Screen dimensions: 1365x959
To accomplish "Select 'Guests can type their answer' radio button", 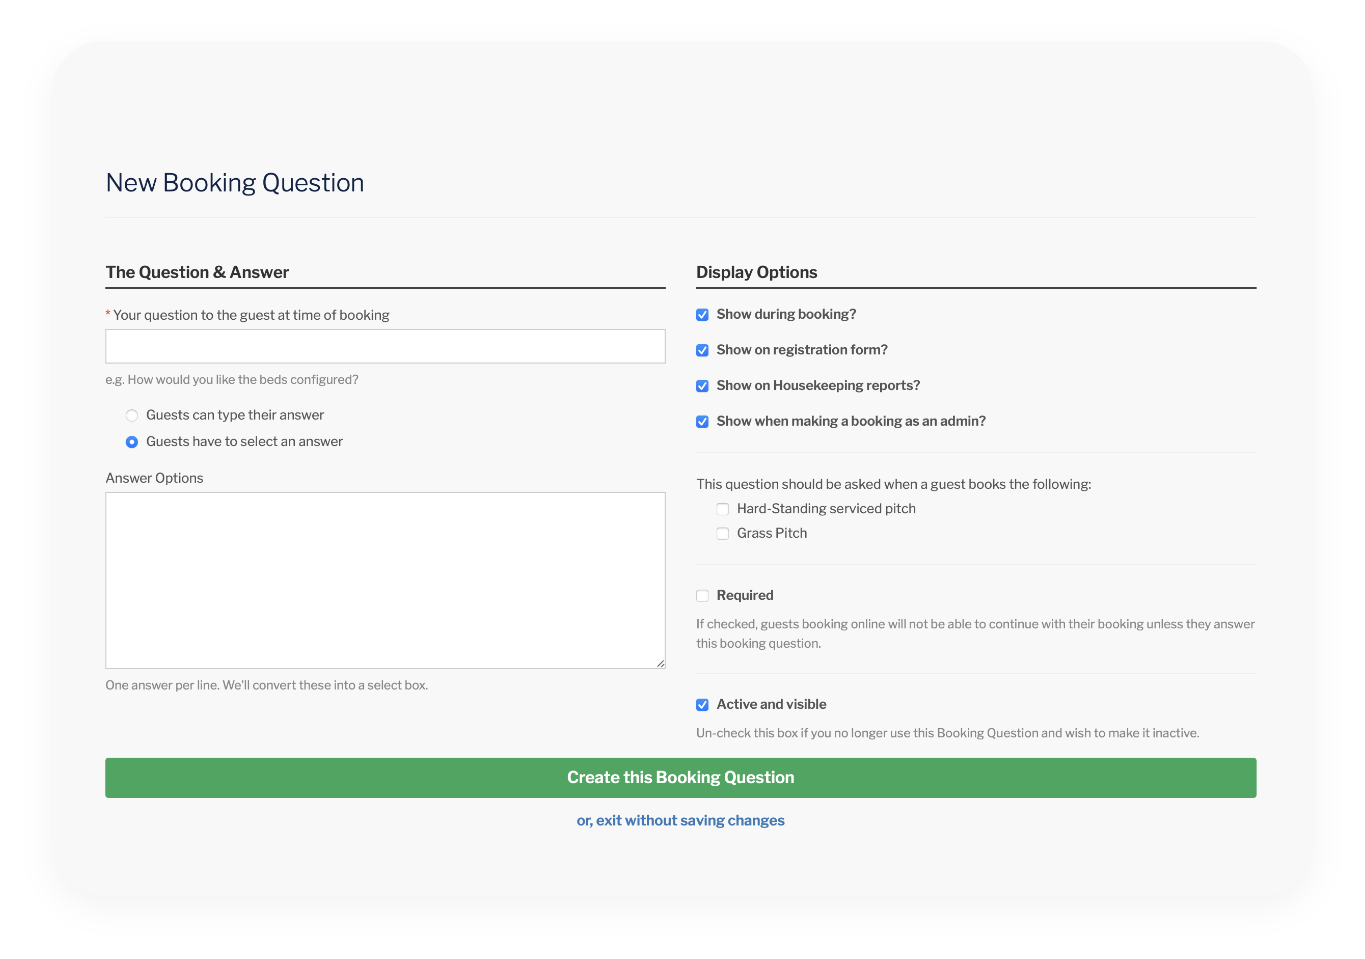I will [132, 415].
